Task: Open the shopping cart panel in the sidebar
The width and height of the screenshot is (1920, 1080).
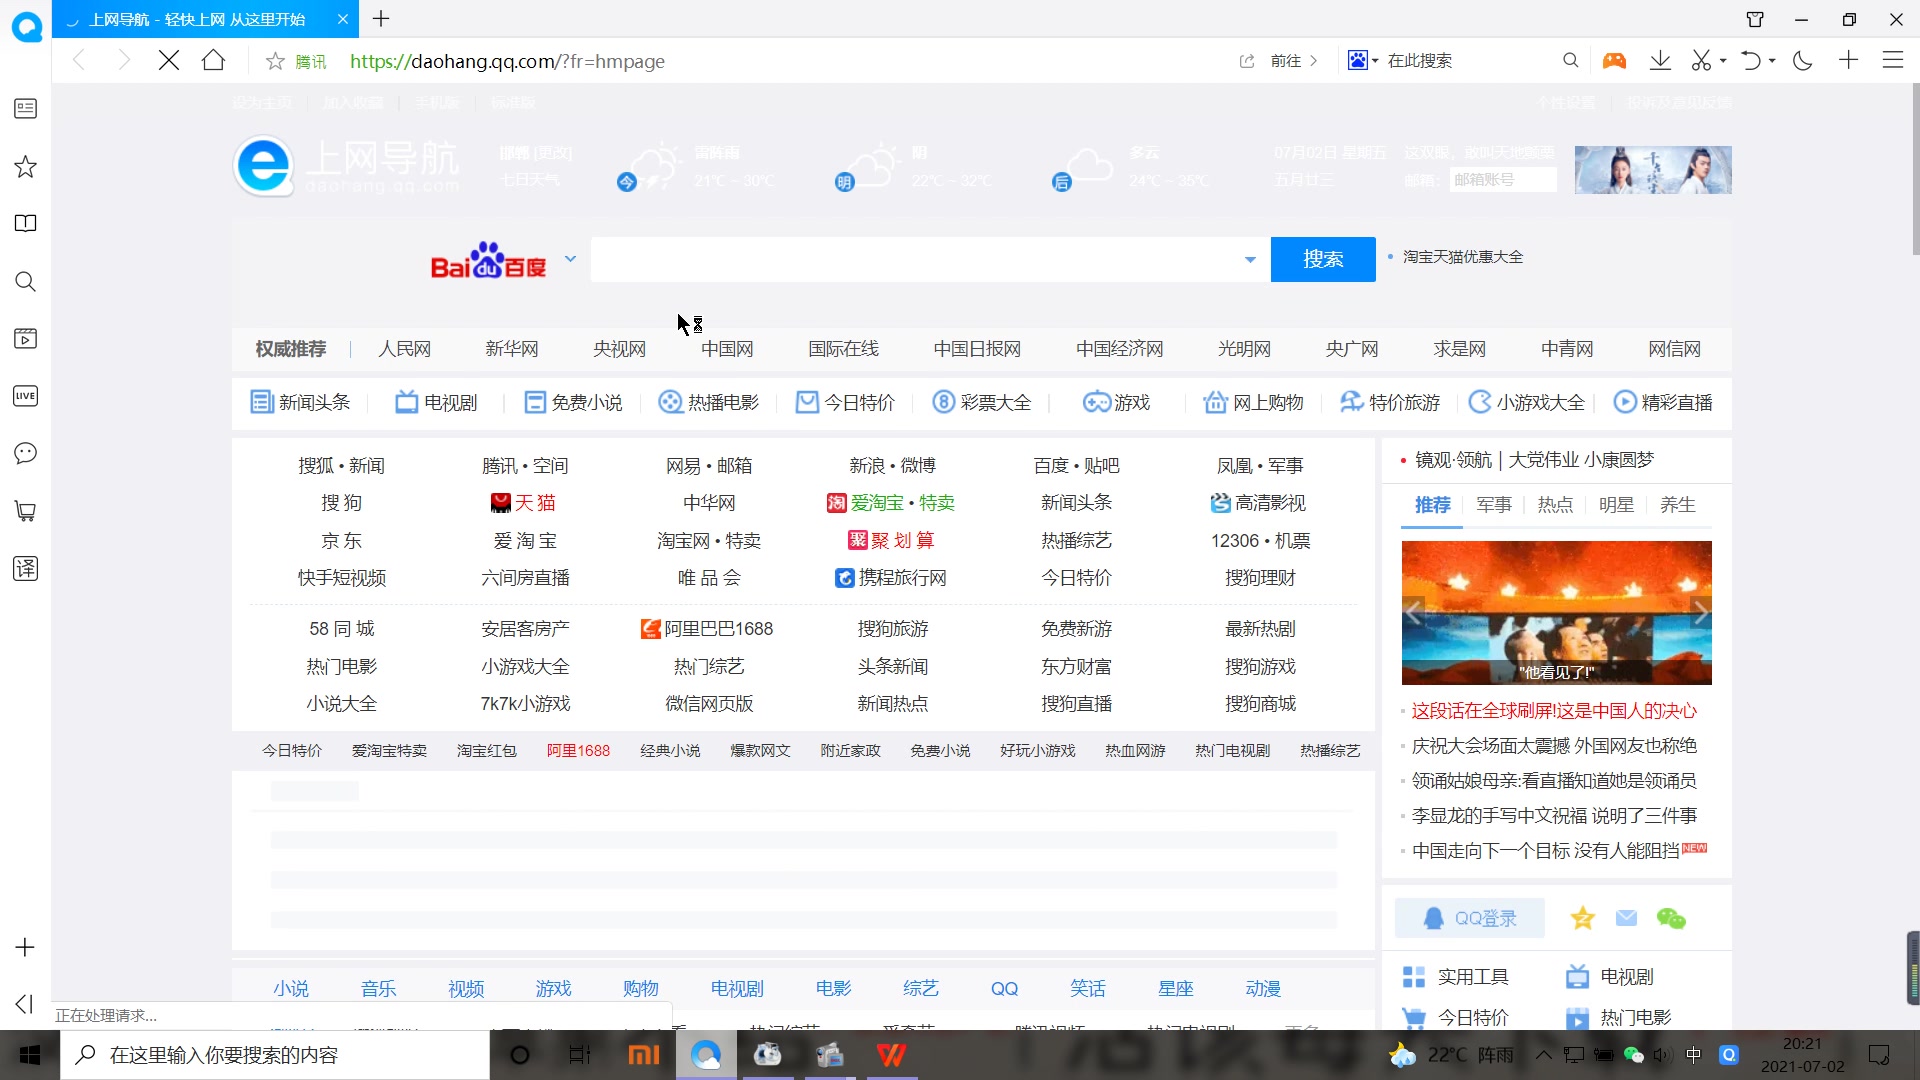Action: 25,511
